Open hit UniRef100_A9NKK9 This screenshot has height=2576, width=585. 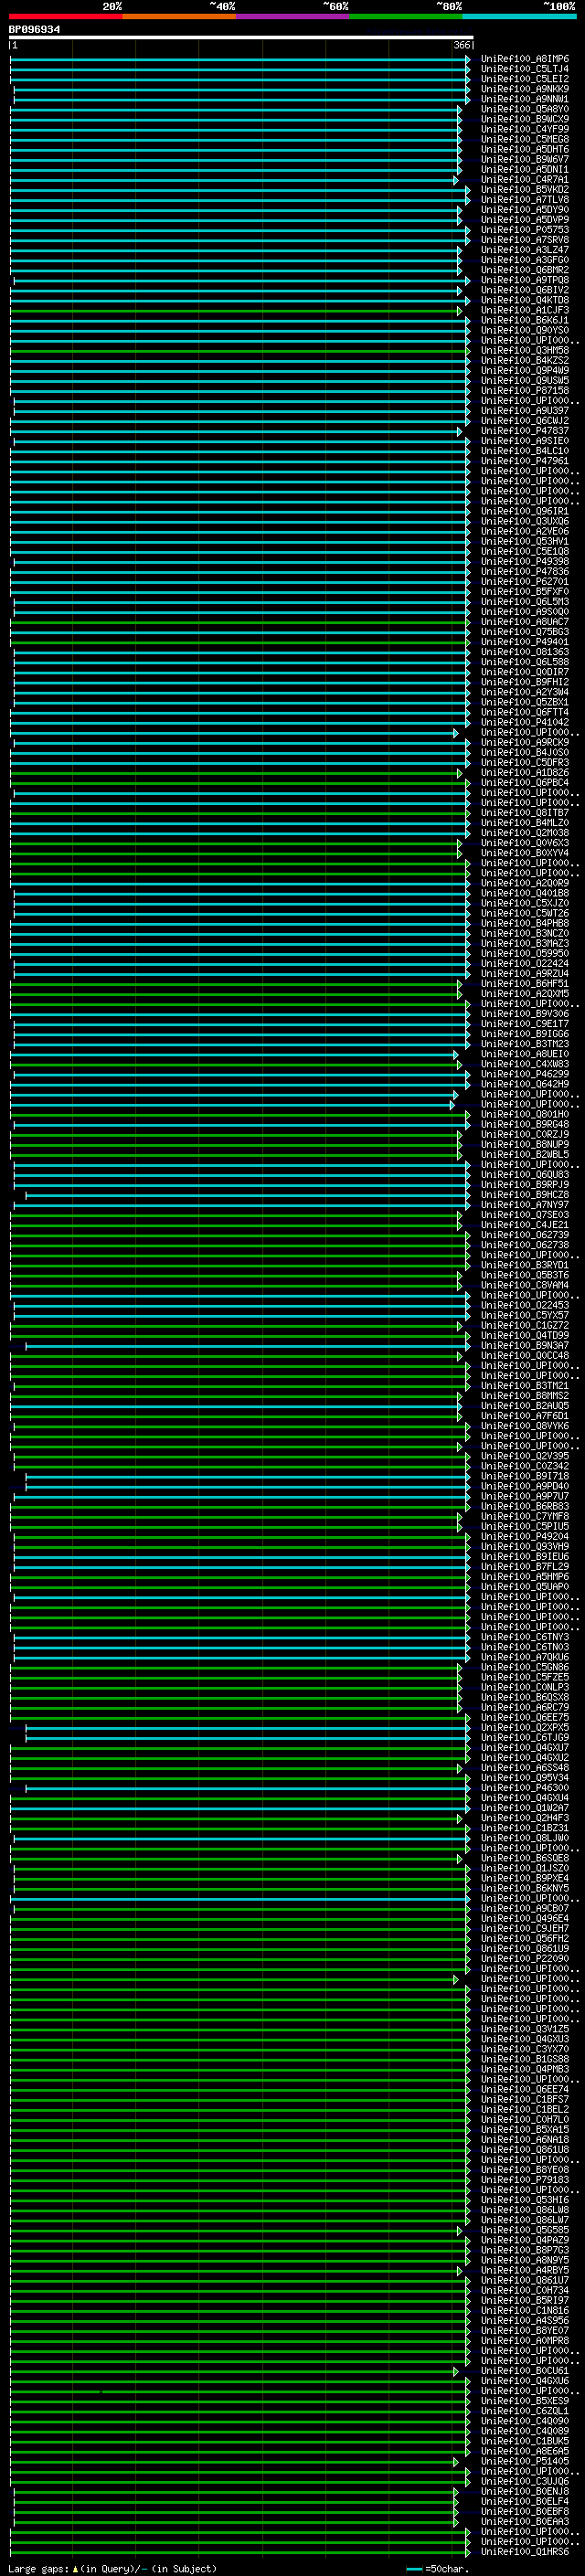tap(525, 89)
